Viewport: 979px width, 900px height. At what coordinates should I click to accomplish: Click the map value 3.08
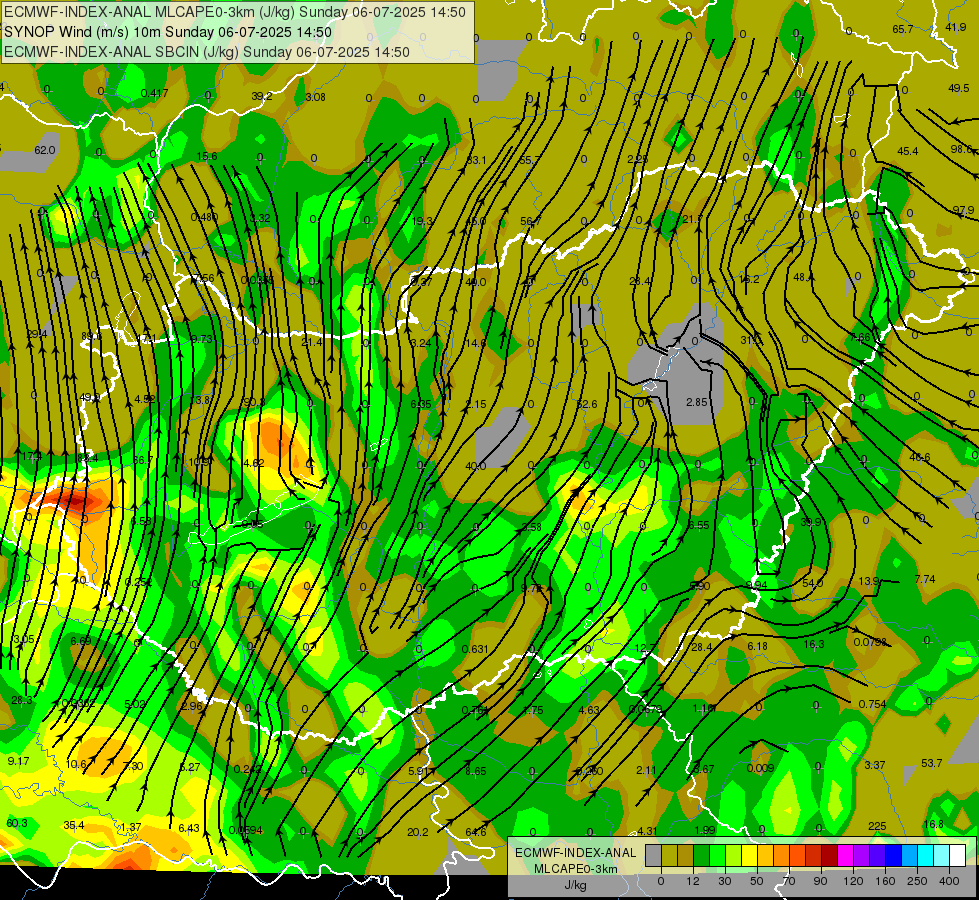(315, 97)
